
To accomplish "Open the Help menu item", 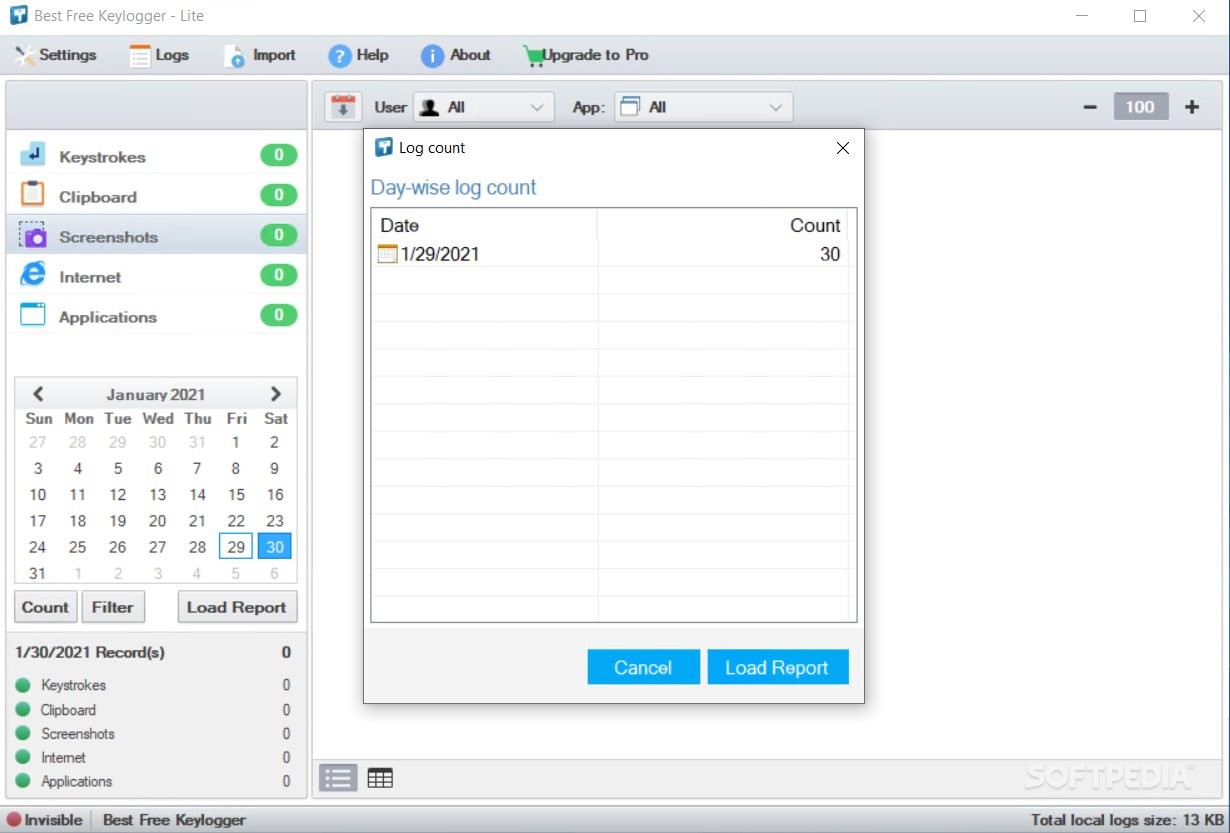I will click(x=358, y=55).
